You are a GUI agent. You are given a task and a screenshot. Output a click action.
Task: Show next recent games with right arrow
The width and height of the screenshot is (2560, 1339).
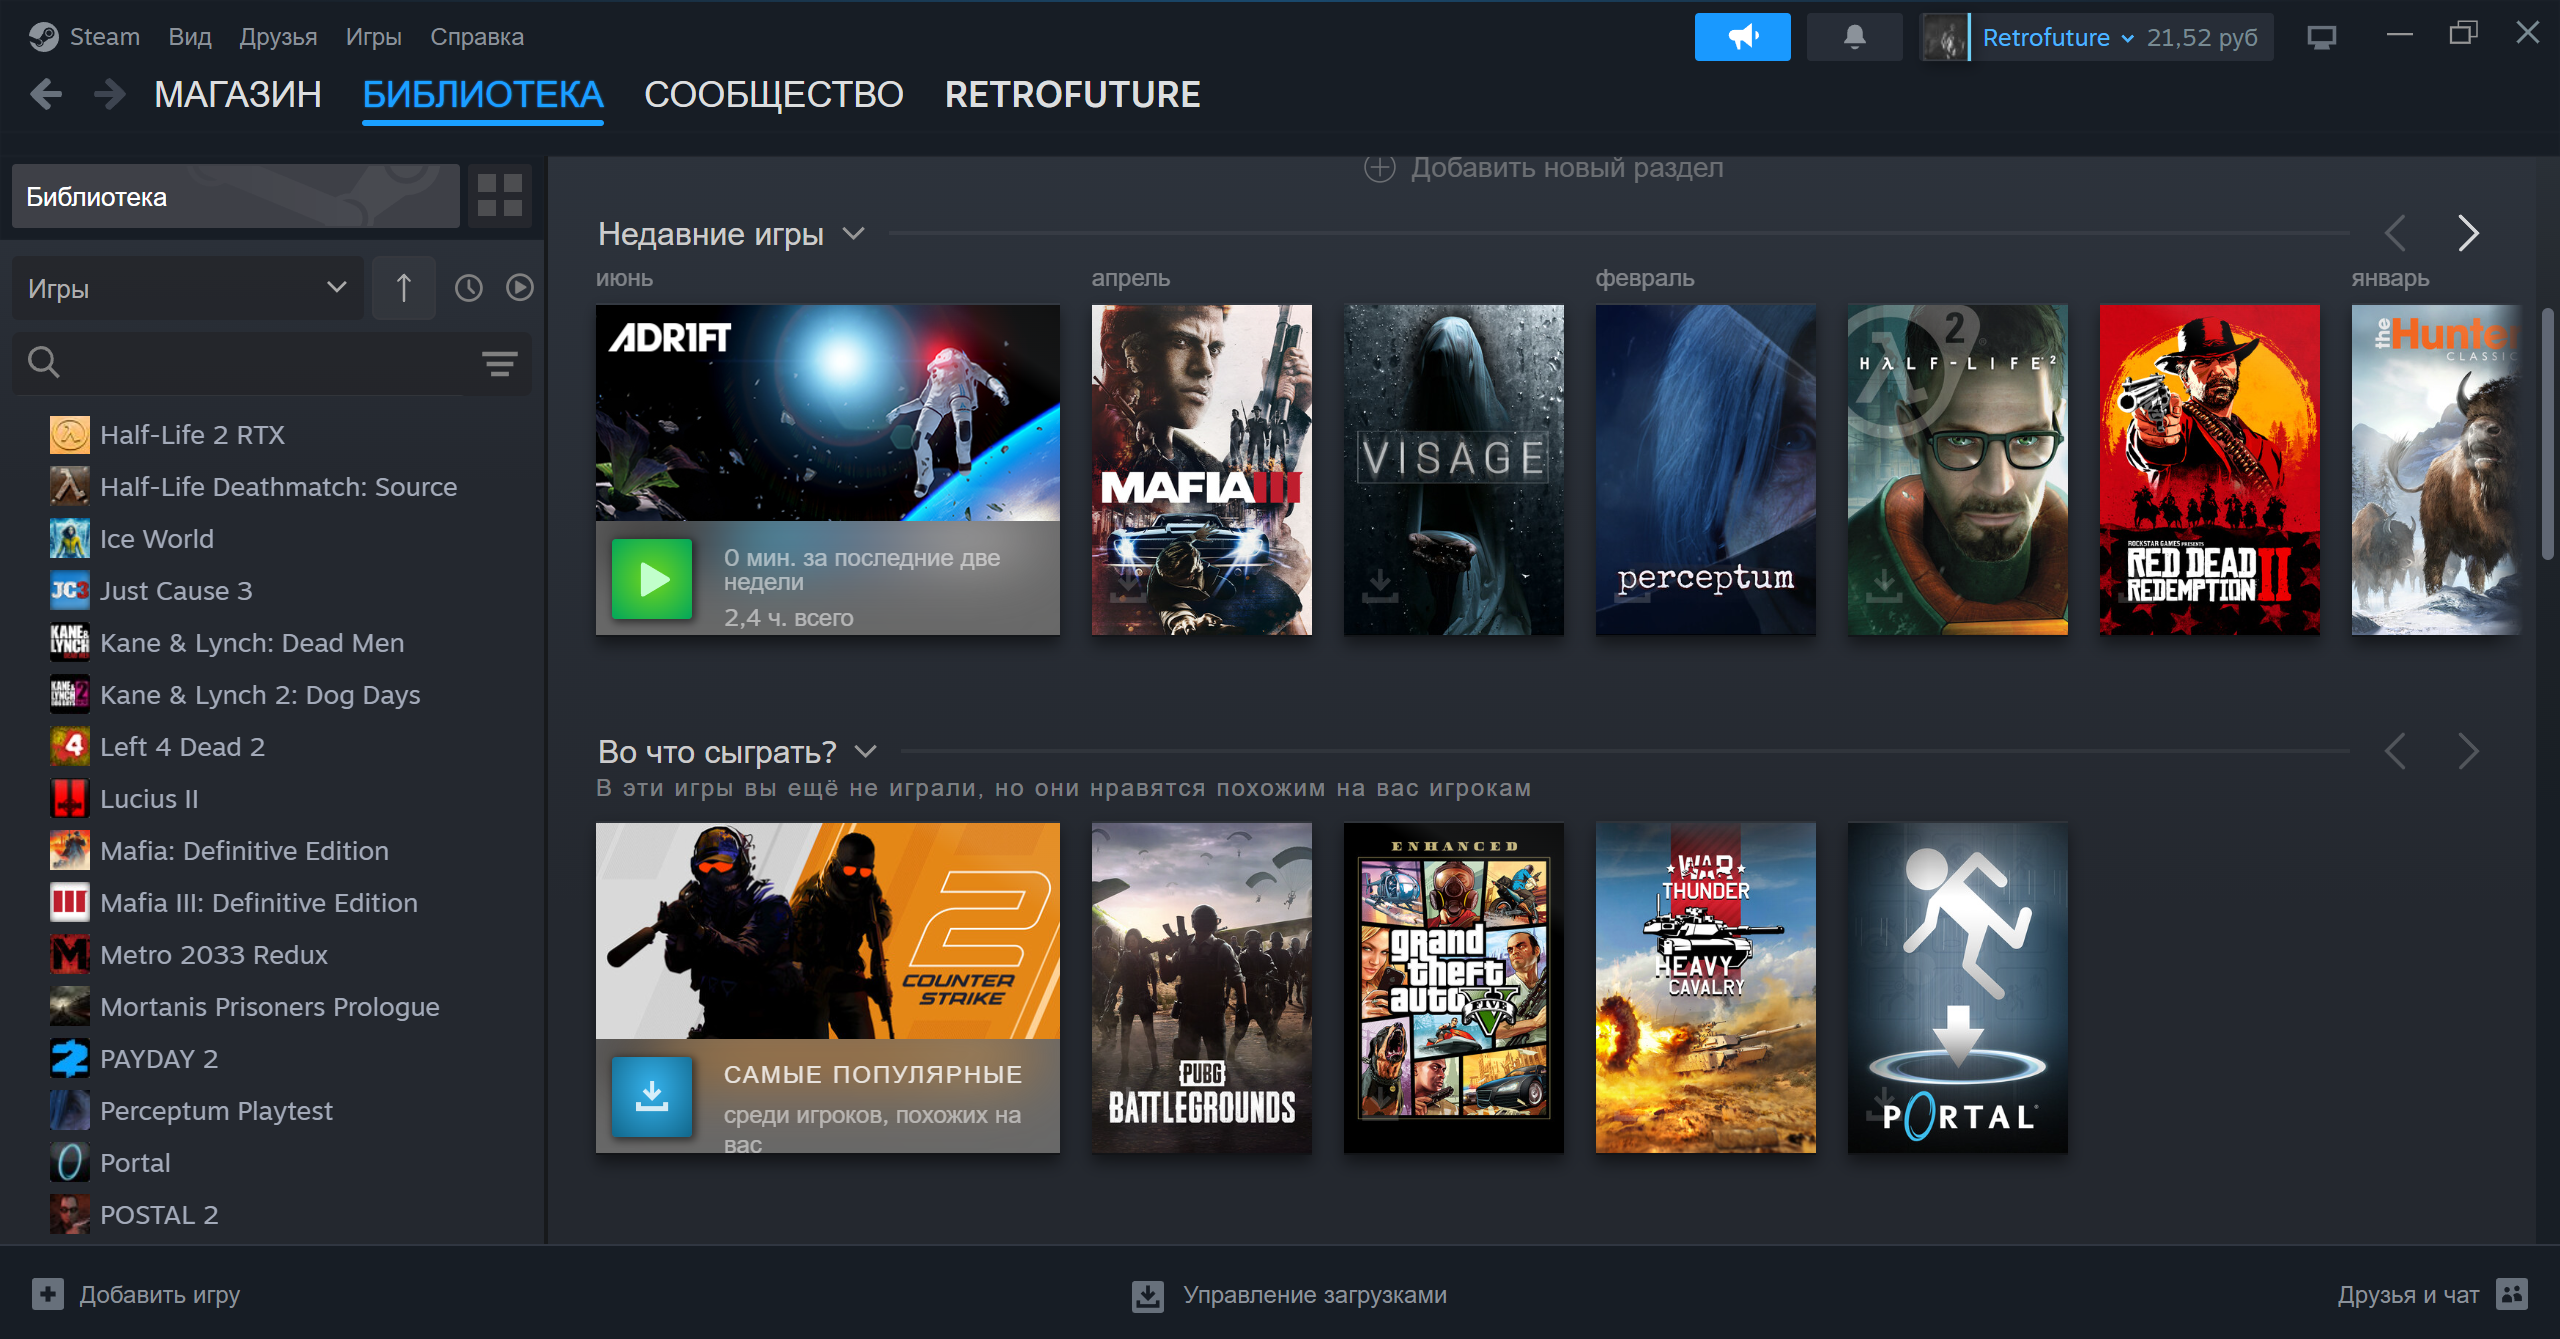click(x=2468, y=233)
